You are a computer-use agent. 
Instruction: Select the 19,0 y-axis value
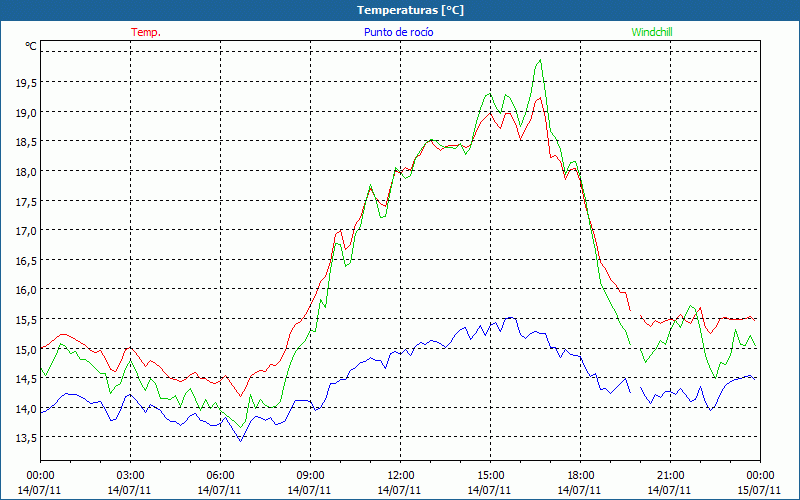pos(26,113)
